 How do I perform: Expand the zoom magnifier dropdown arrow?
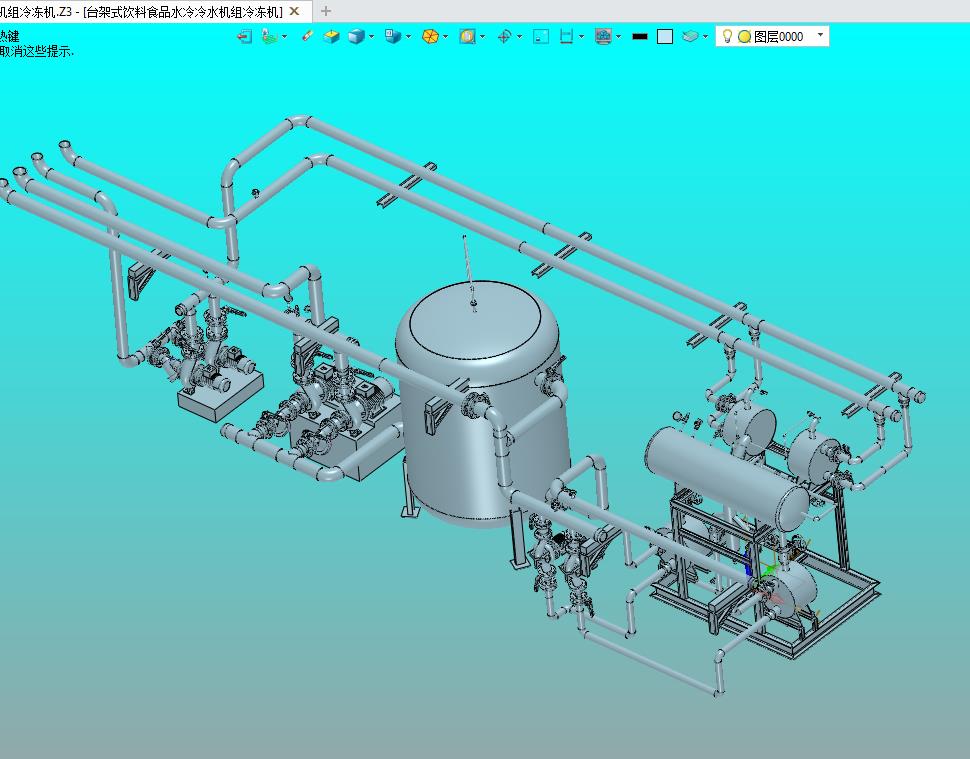(x=483, y=36)
